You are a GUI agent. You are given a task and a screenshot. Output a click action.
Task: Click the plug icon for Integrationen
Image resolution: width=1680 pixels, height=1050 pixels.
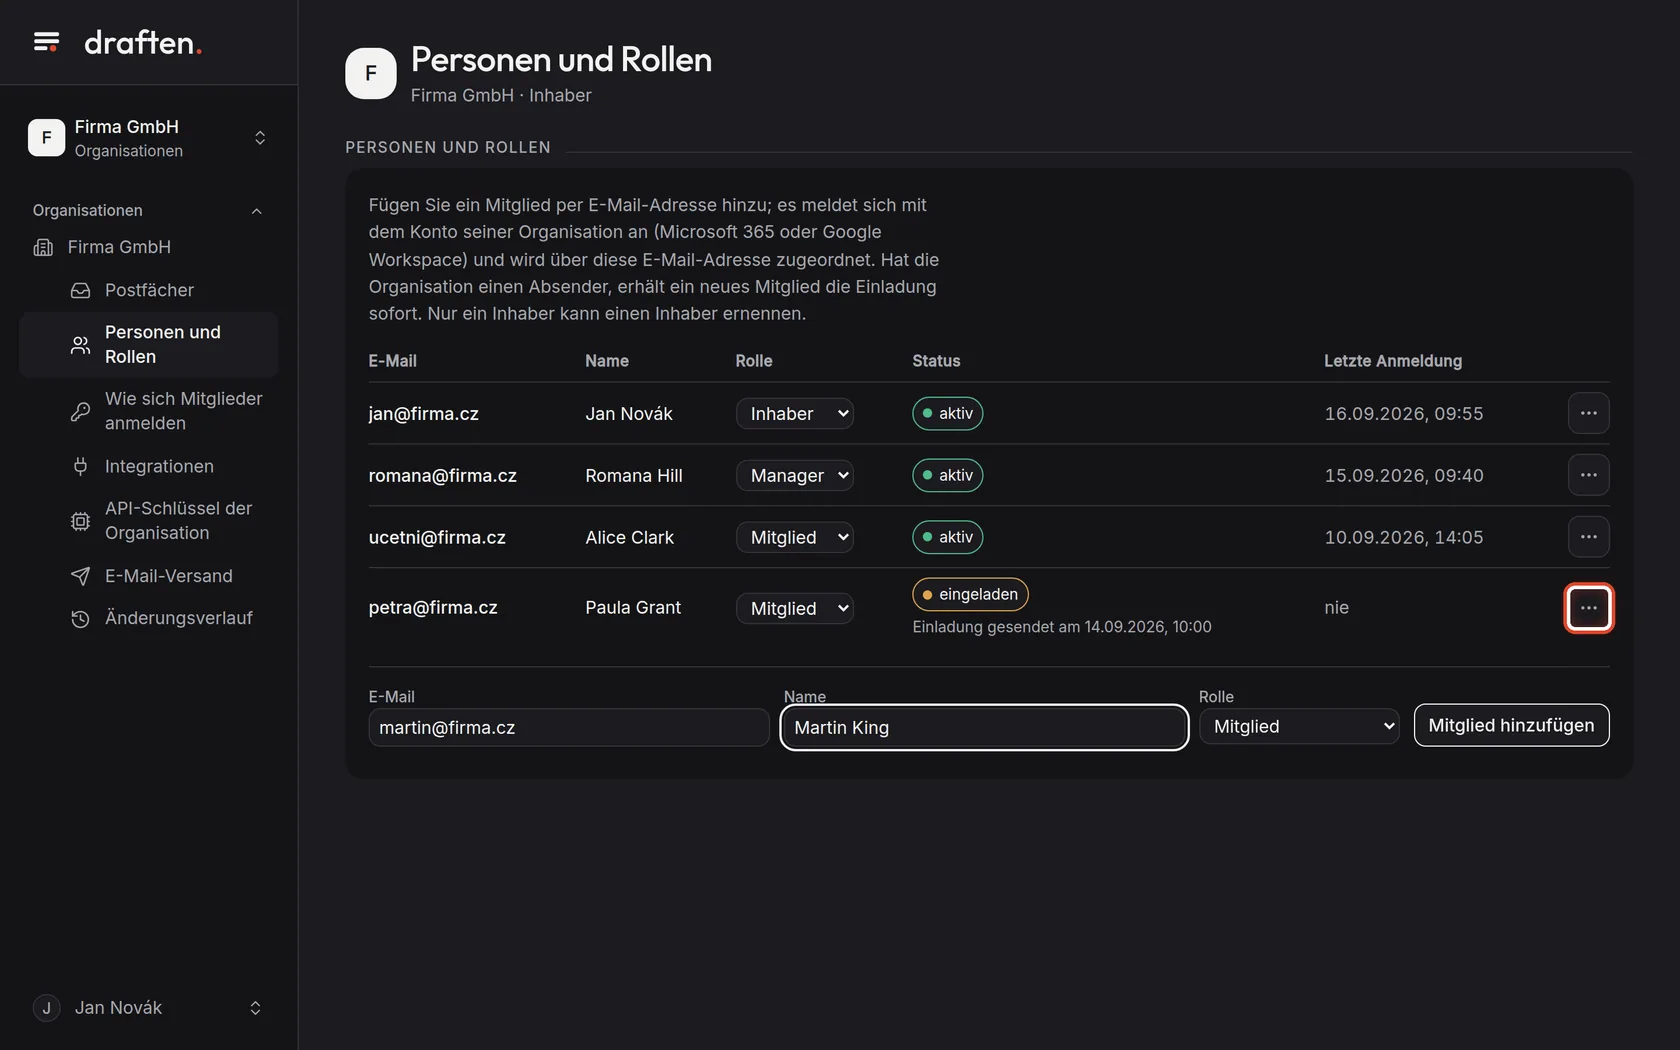point(80,466)
